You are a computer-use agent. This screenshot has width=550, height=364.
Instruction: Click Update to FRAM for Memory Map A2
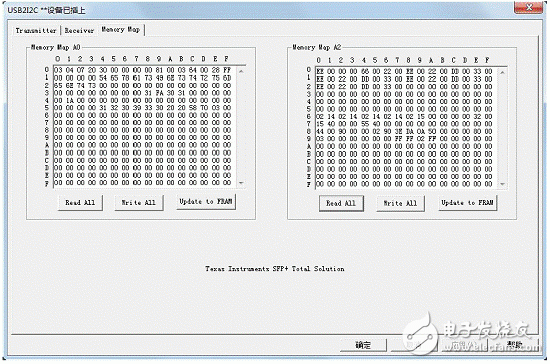coord(467,203)
